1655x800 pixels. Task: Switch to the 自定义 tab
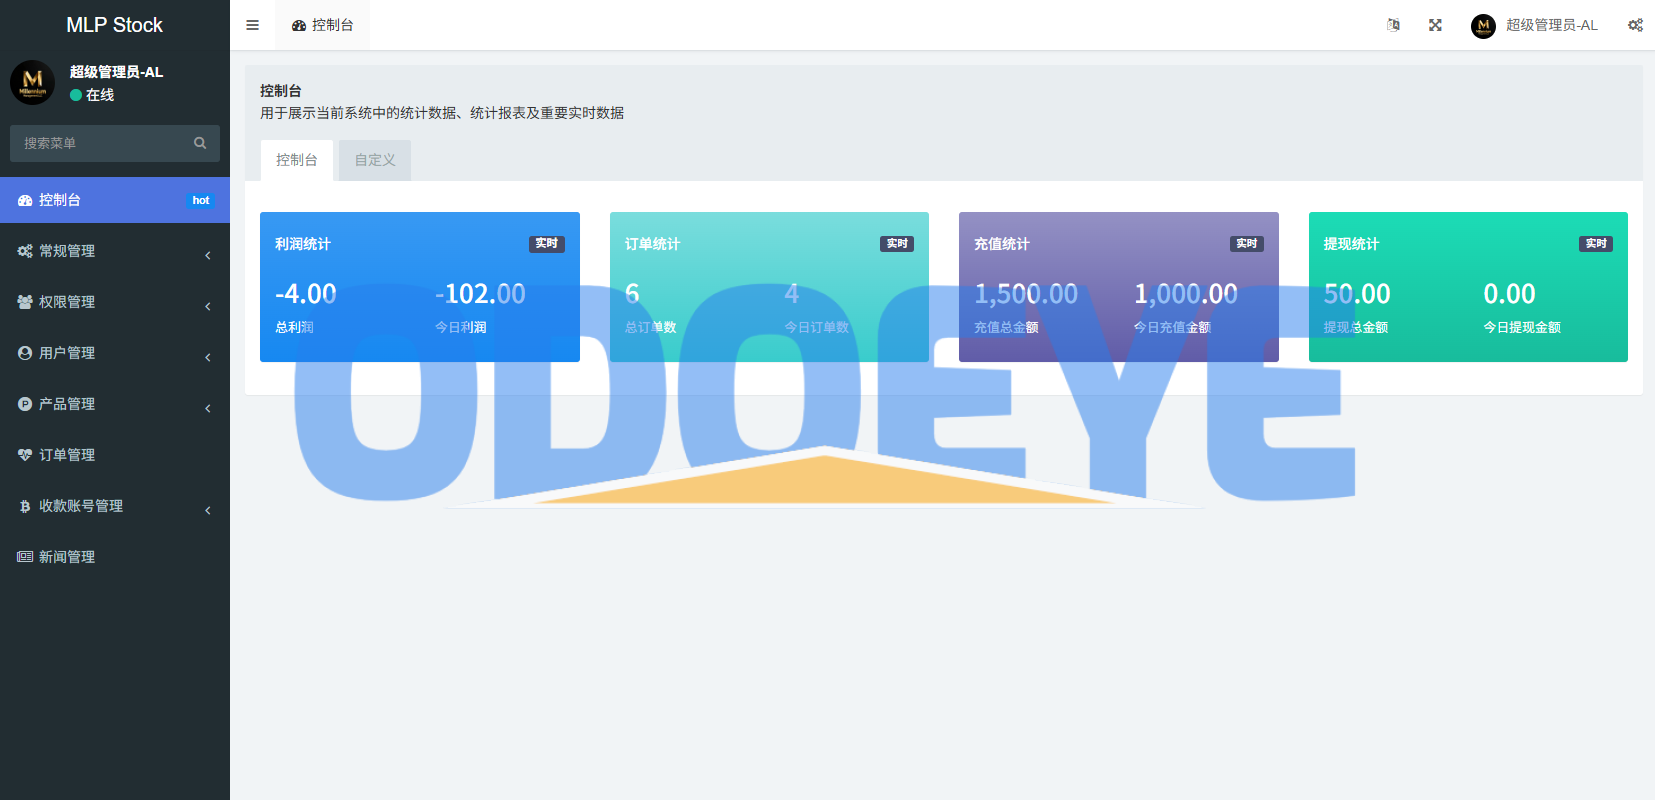point(375,160)
